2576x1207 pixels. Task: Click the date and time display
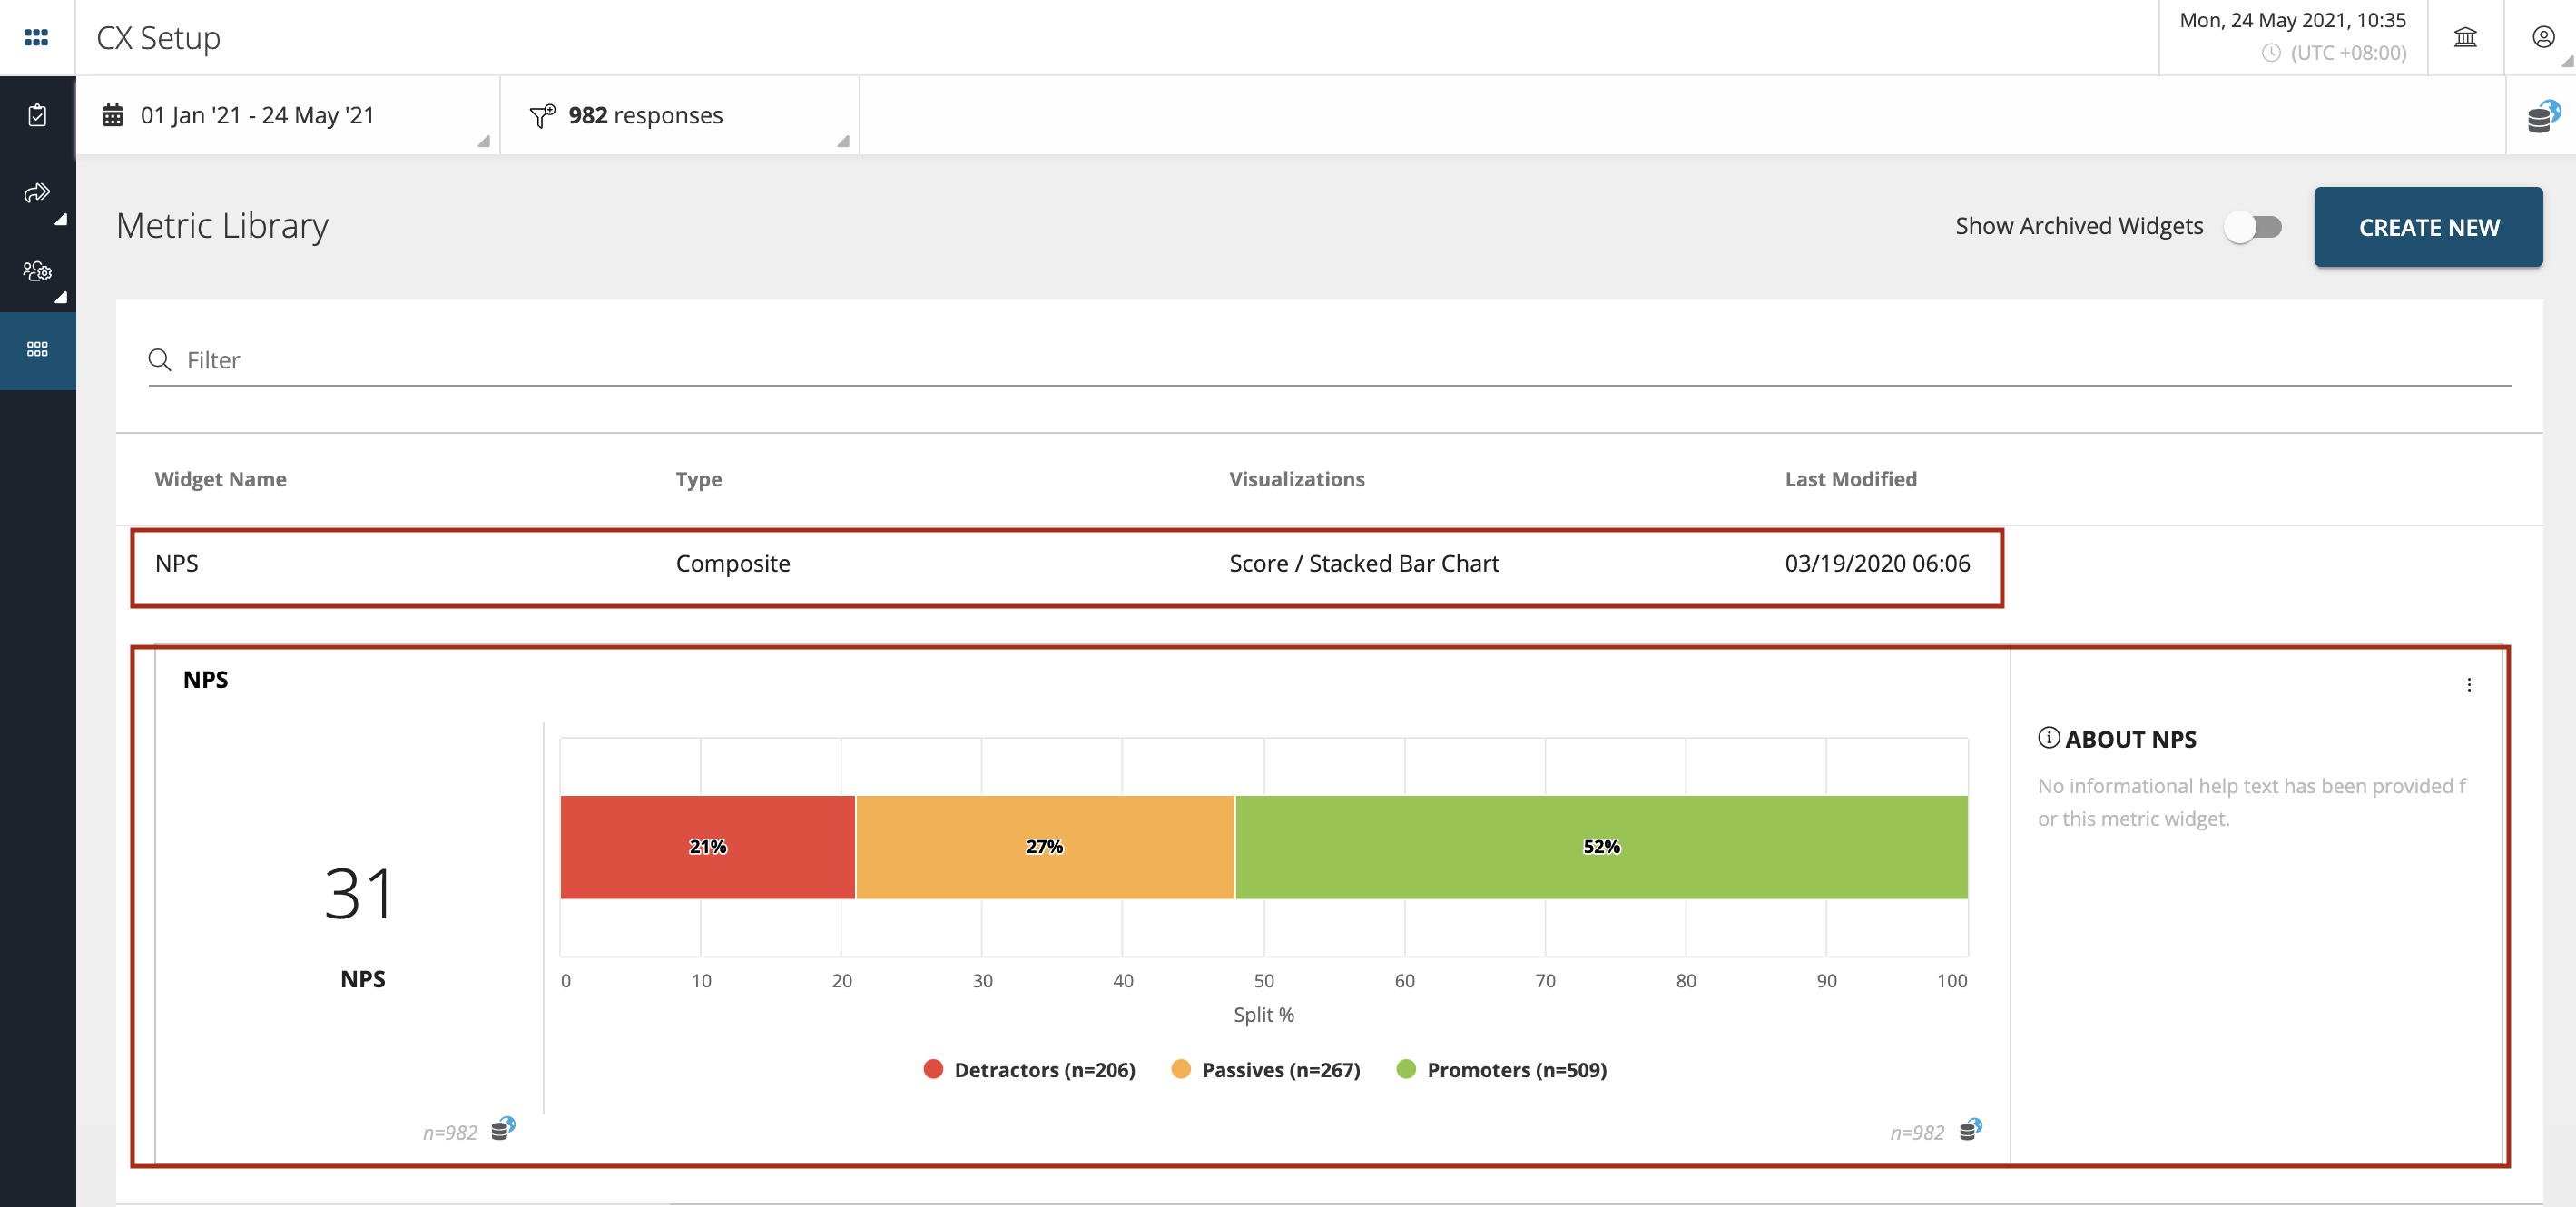[2292, 20]
